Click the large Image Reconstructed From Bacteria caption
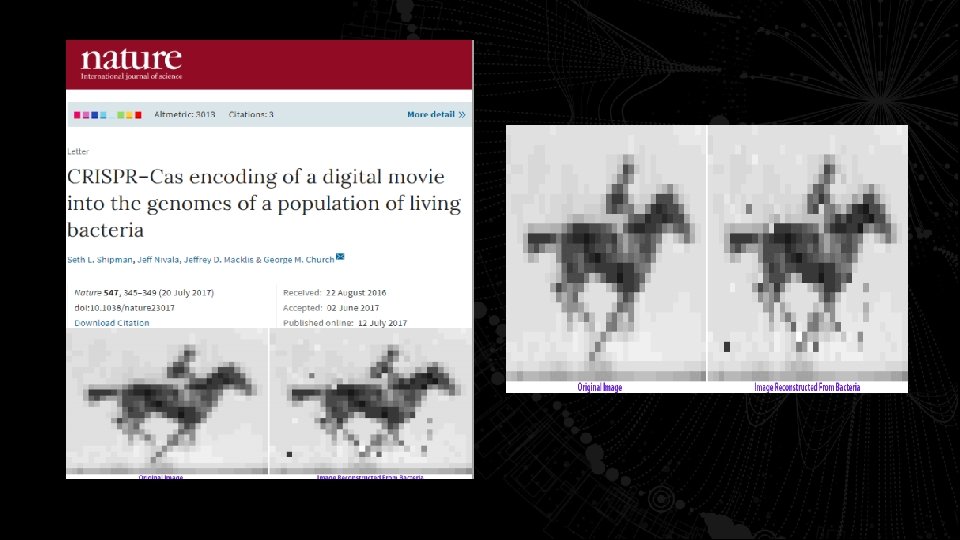 (807, 388)
